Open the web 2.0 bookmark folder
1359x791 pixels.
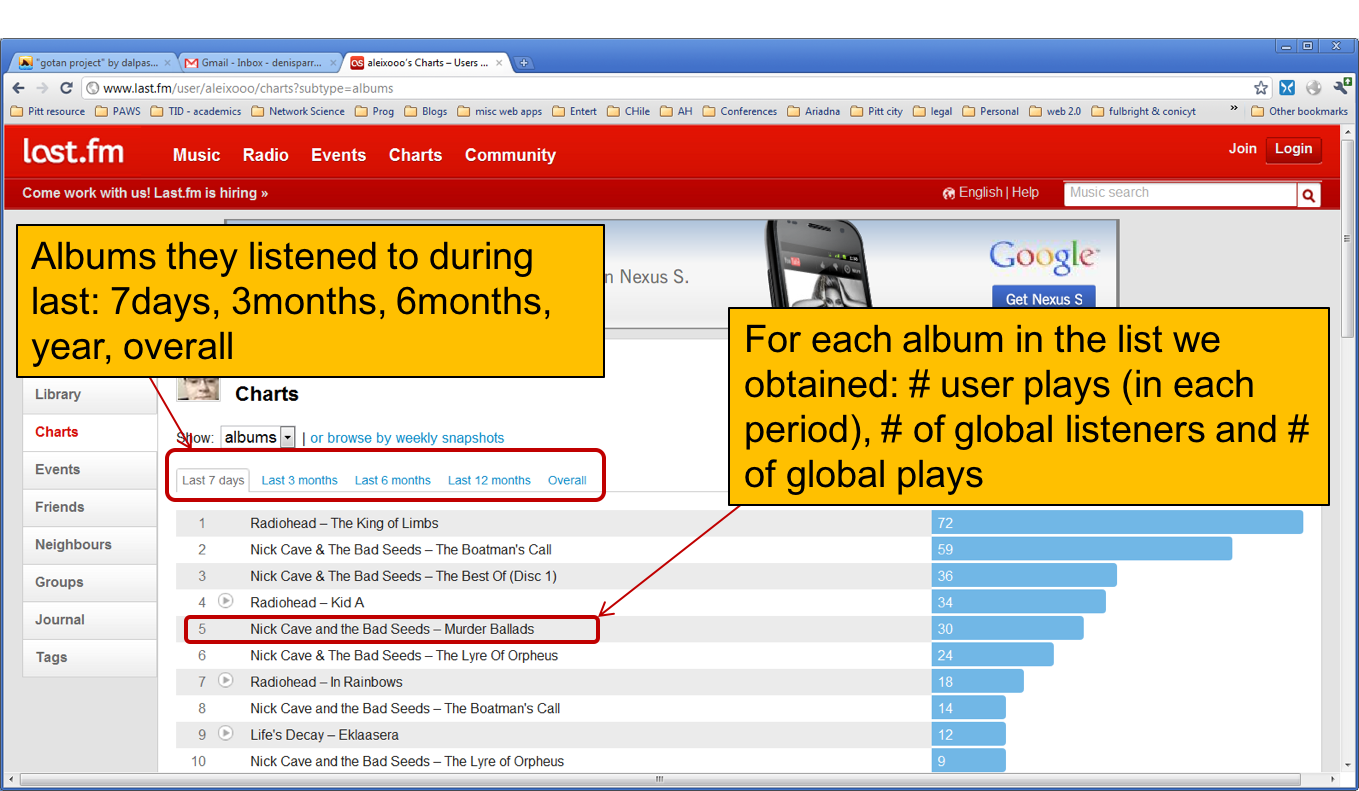(x=1055, y=111)
